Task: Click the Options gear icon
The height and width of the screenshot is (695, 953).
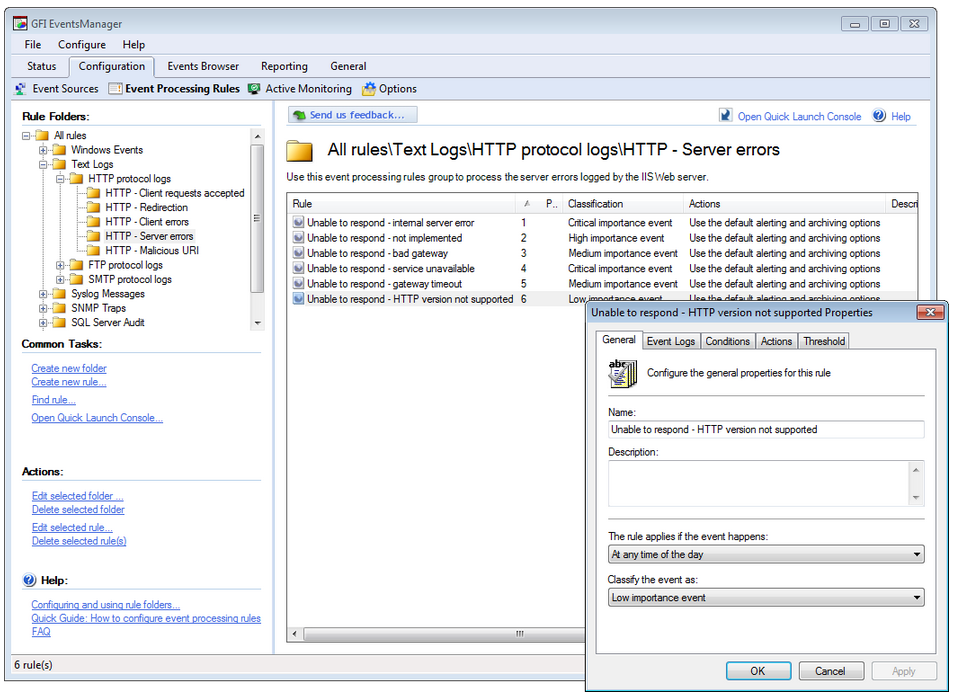Action: tap(368, 89)
